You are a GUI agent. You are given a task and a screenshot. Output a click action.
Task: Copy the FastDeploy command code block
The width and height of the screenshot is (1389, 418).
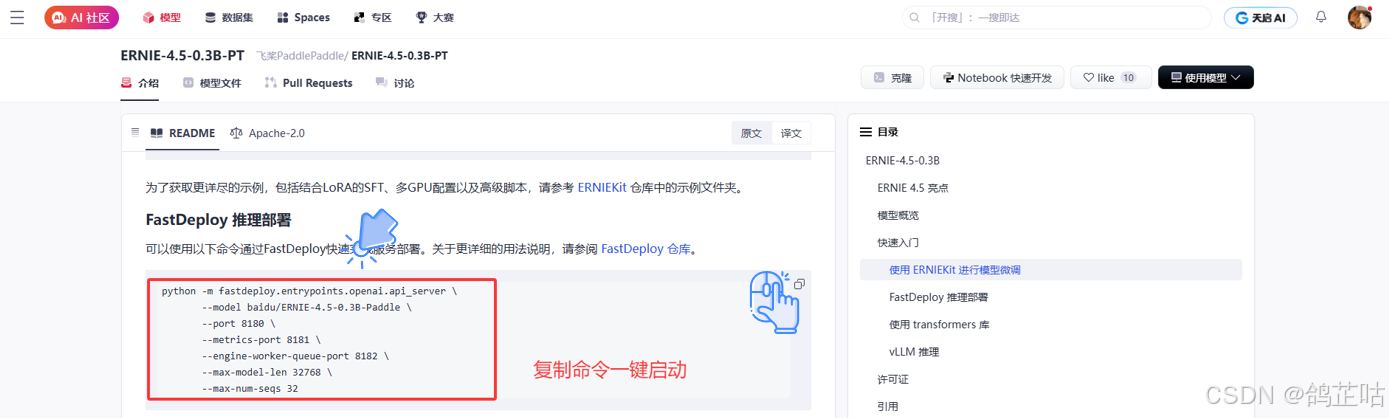click(799, 284)
